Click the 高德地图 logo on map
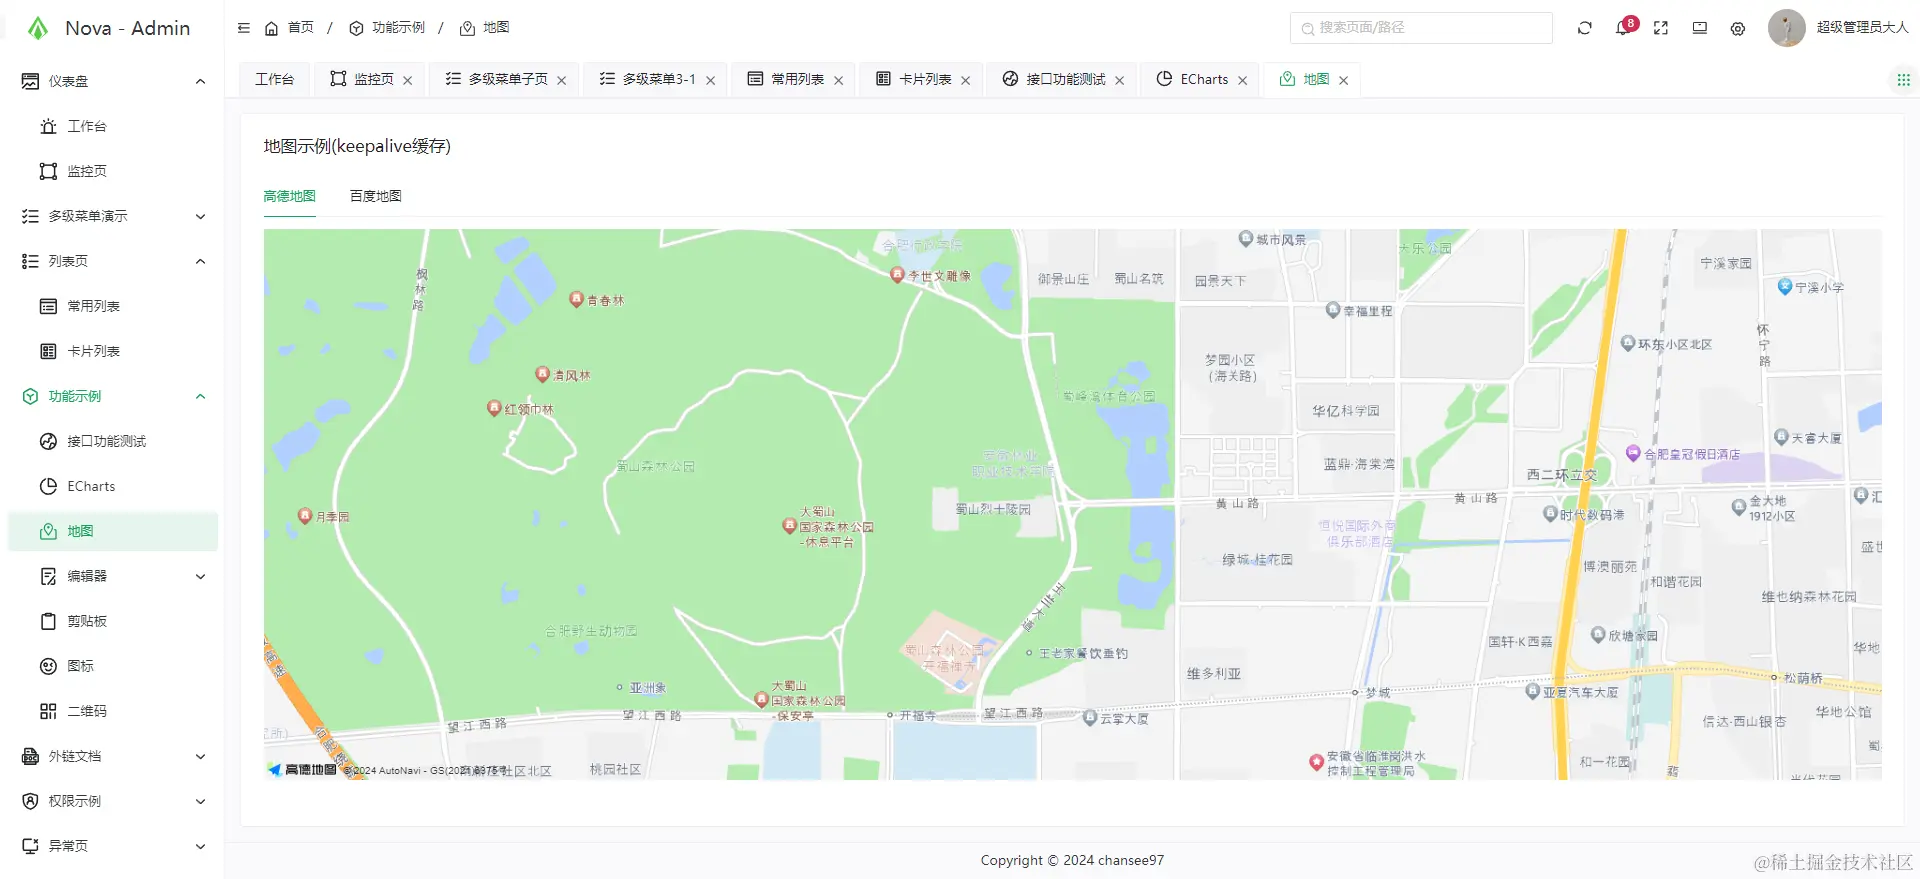This screenshot has height=879, width=1920. click(x=302, y=769)
